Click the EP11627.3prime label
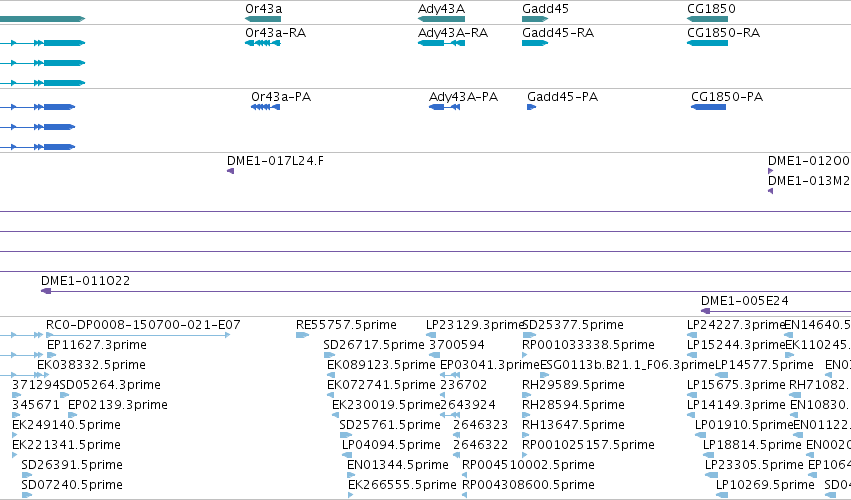This screenshot has width=851, height=500. point(97,345)
